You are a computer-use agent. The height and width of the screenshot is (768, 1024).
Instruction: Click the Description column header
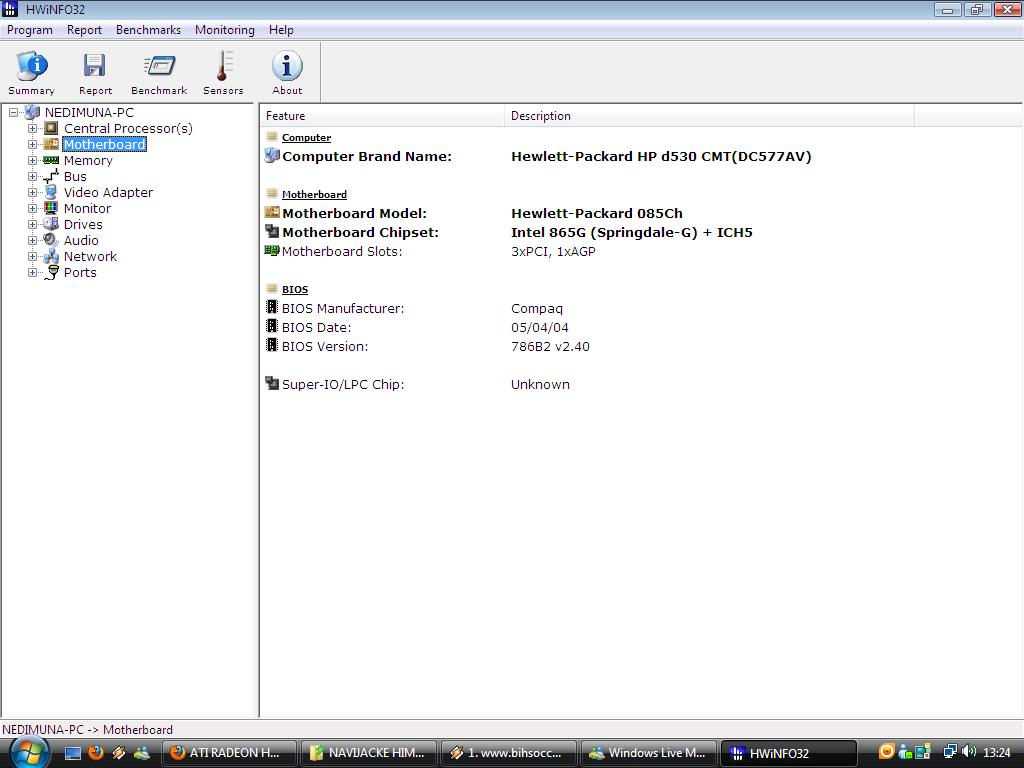click(x=709, y=116)
